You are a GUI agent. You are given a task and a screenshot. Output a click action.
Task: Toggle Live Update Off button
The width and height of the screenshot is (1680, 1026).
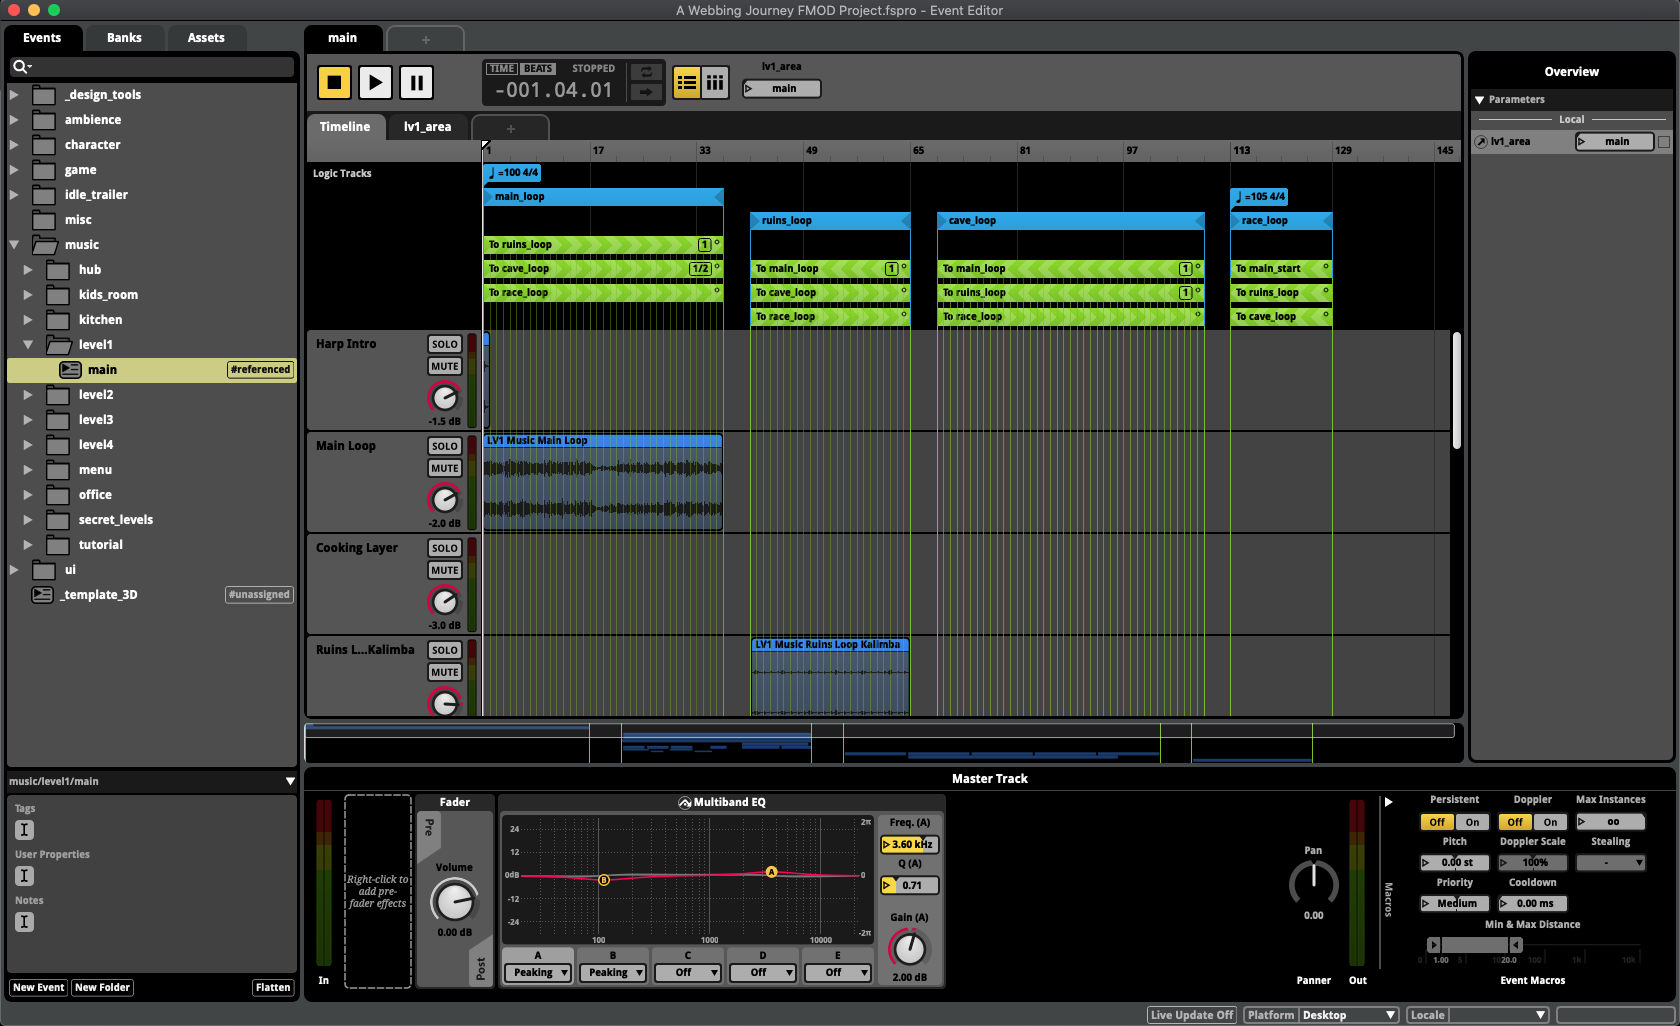(1192, 1015)
